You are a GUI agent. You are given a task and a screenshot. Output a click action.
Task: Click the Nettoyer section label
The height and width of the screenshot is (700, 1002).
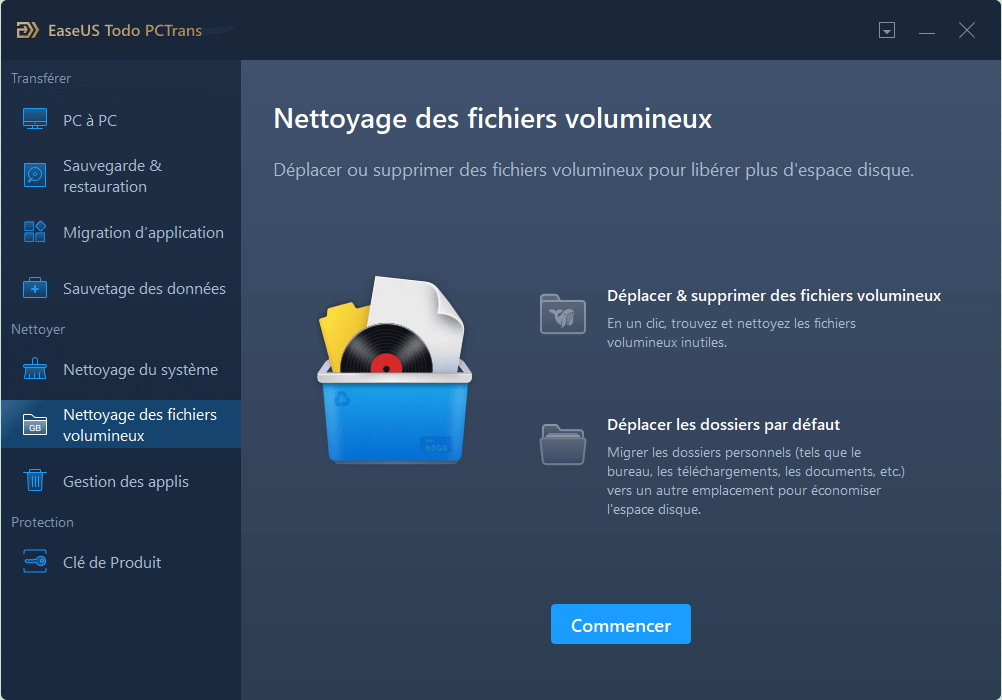pos(38,329)
